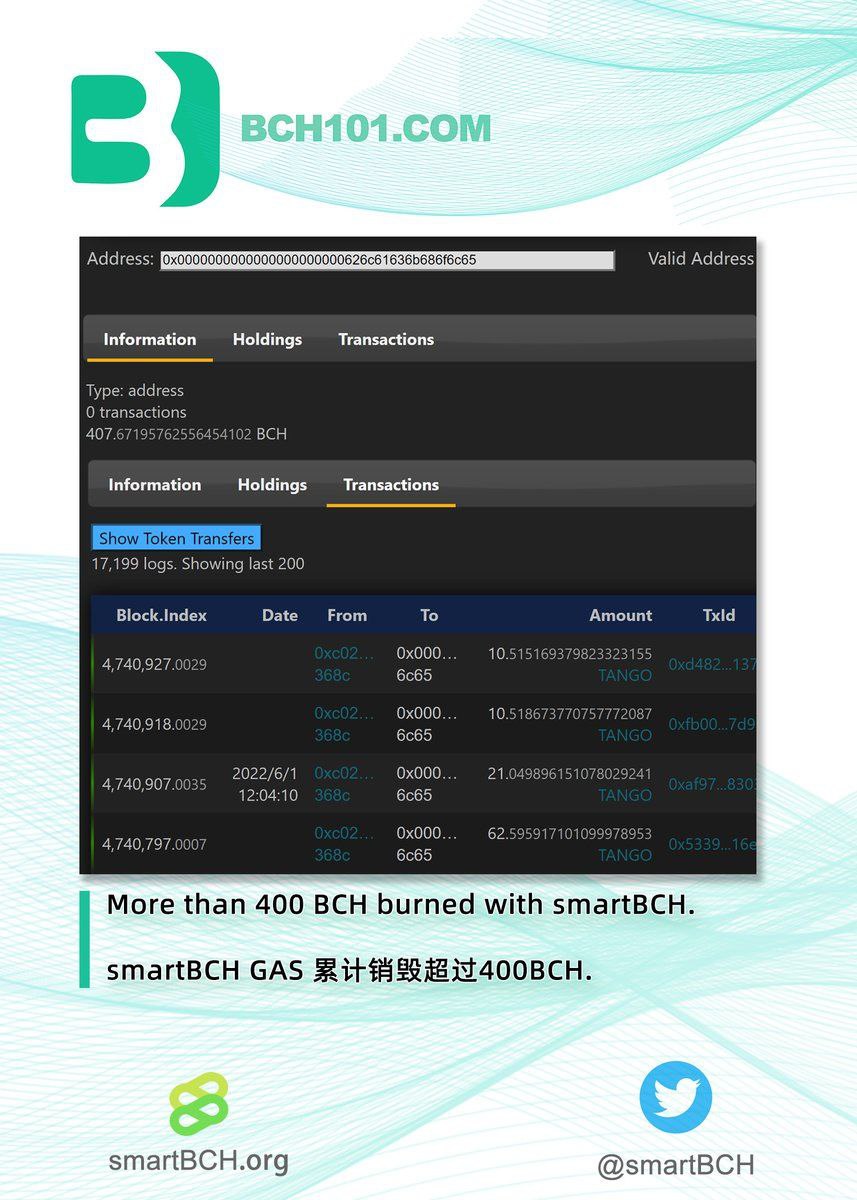
Task: Click the Show Token Transfers button
Action: click(x=177, y=538)
